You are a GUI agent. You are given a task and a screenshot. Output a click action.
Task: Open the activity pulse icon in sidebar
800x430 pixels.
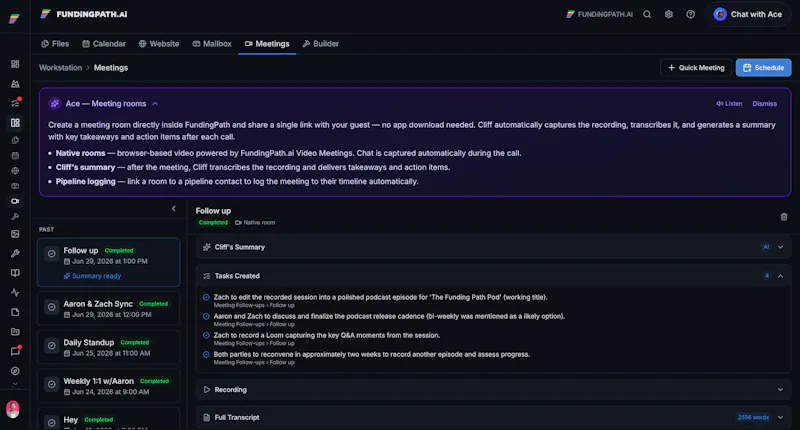point(15,293)
